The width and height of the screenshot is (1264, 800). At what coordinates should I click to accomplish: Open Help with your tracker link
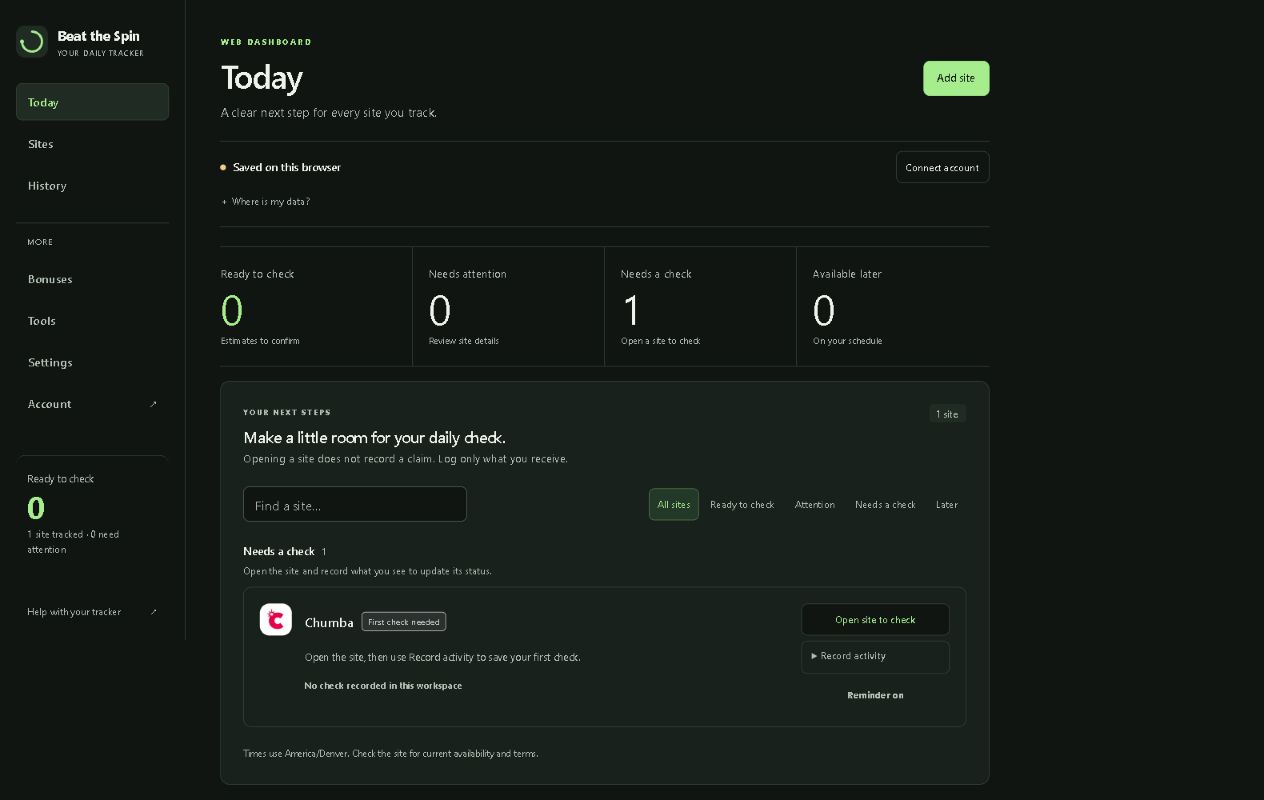pos(92,612)
